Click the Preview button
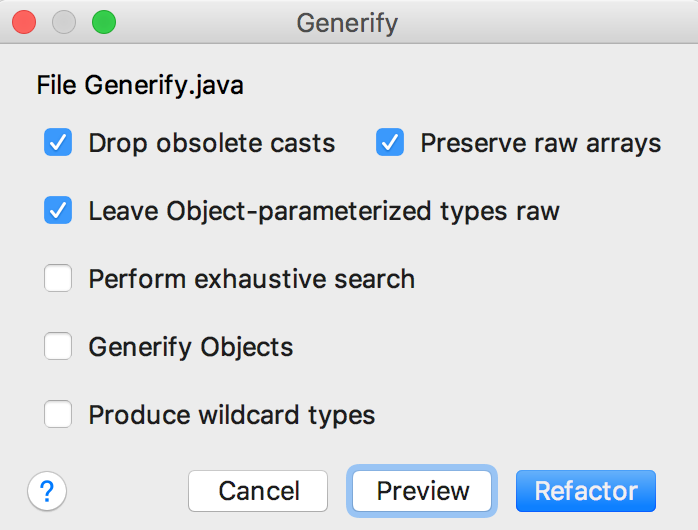The height and width of the screenshot is (530, 698). point(422,491)
